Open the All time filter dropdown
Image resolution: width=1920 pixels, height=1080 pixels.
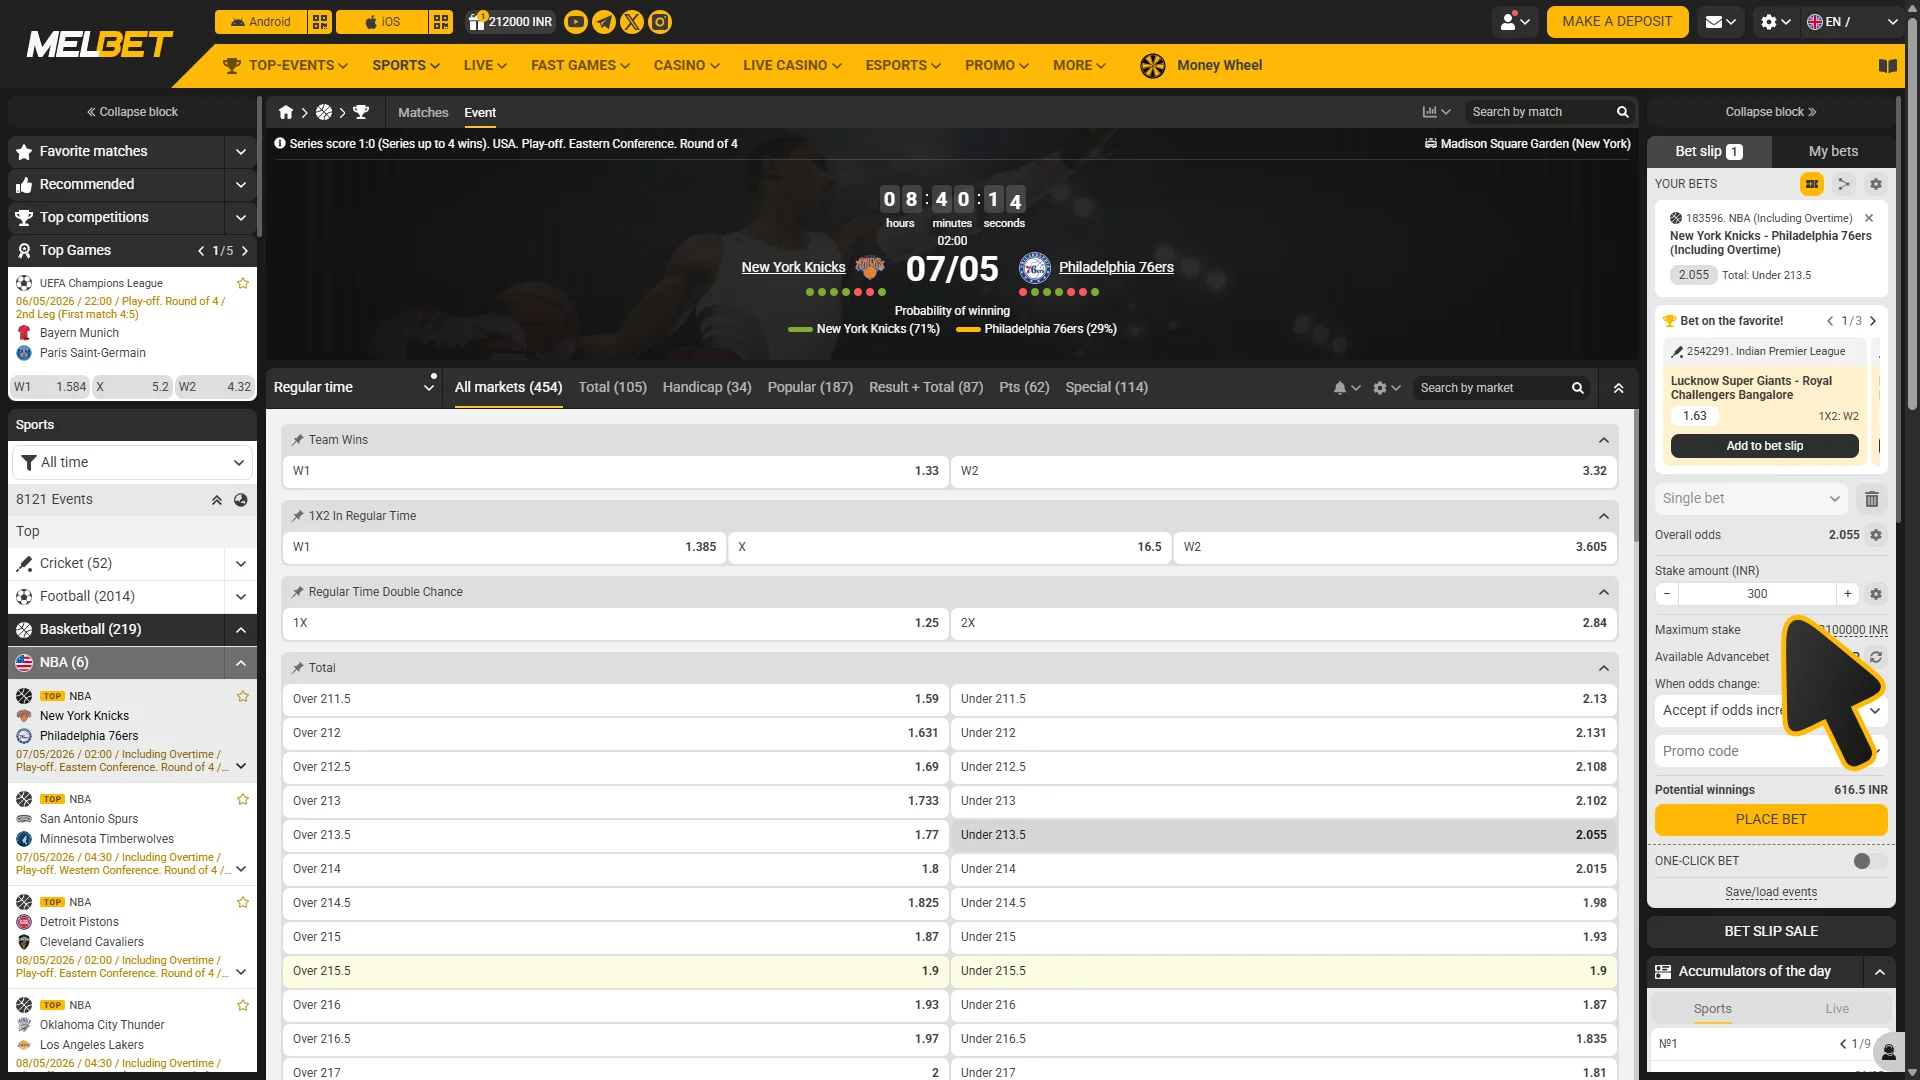click(x=132, y=463)
